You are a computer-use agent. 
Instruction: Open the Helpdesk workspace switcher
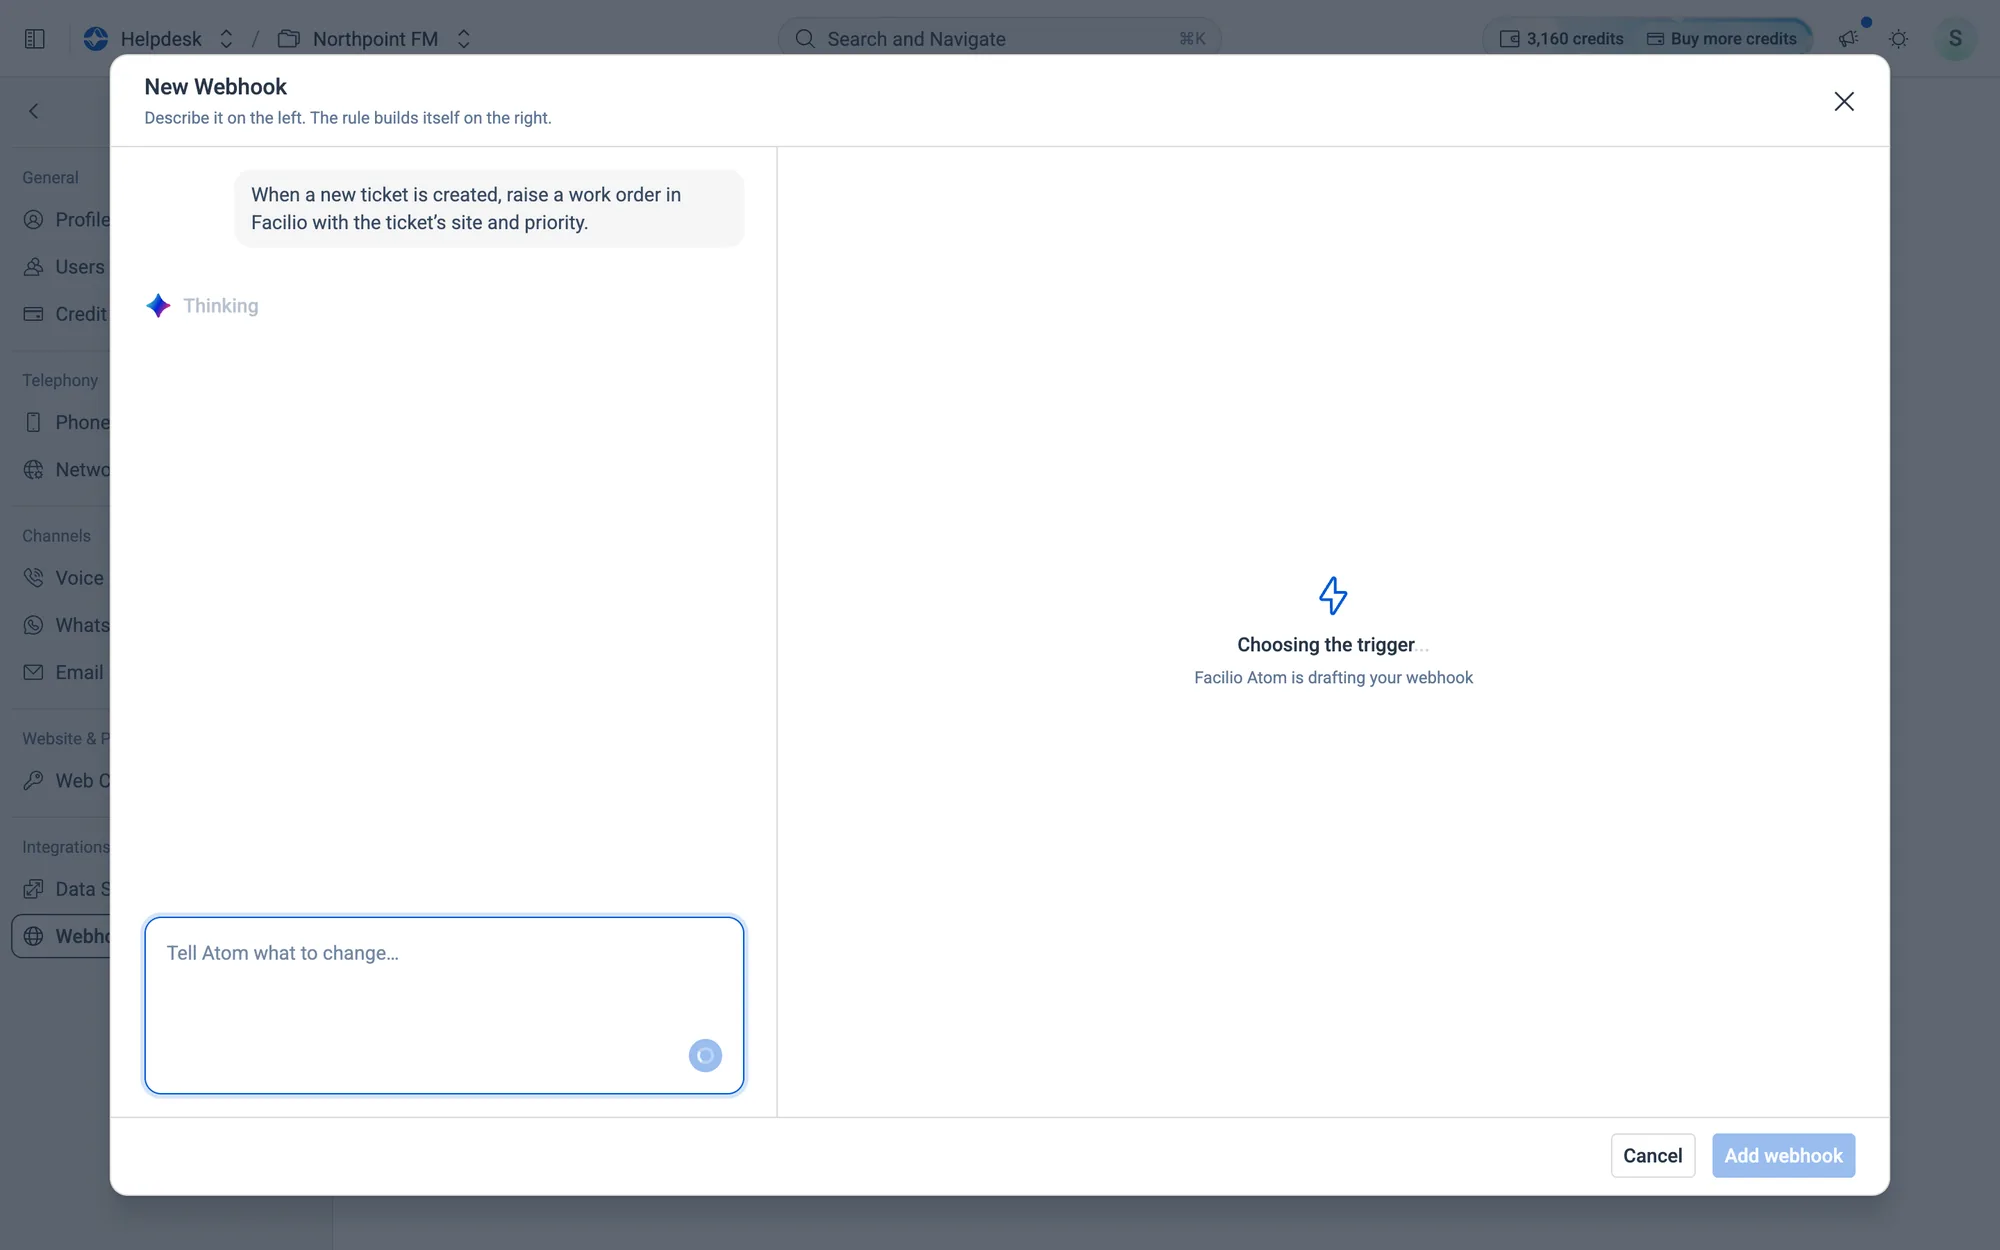point(226,39)
